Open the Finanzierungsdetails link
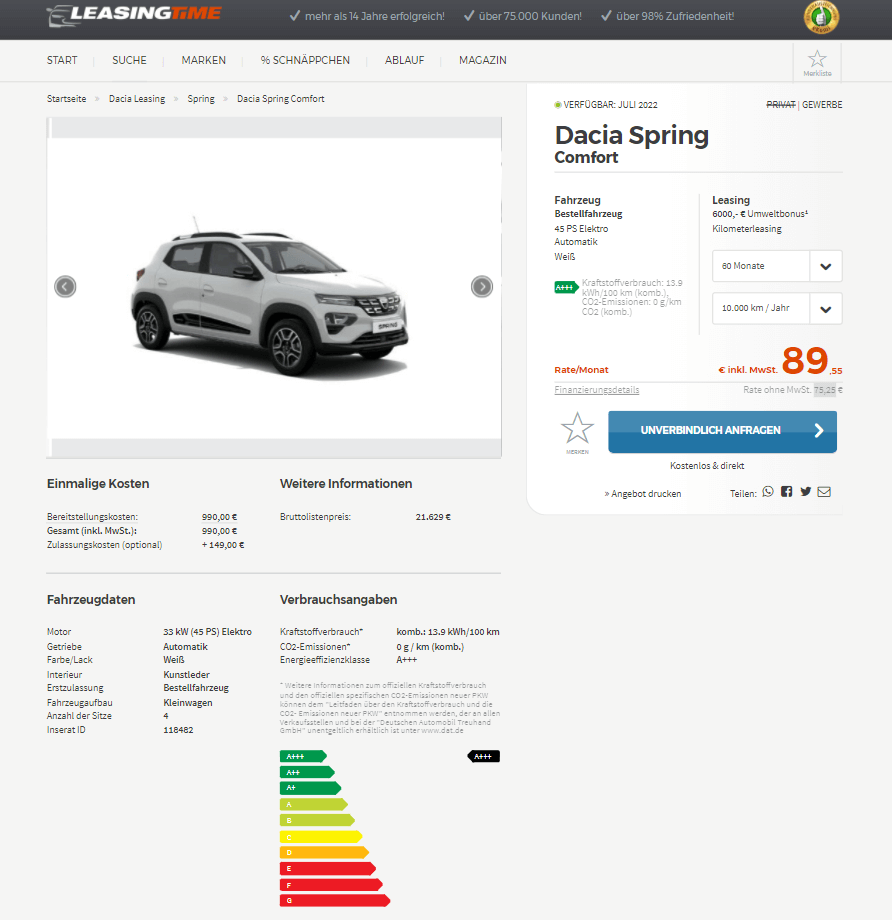Image resolution: width=892 pixels, height=920 pixels. coord(597,390)
